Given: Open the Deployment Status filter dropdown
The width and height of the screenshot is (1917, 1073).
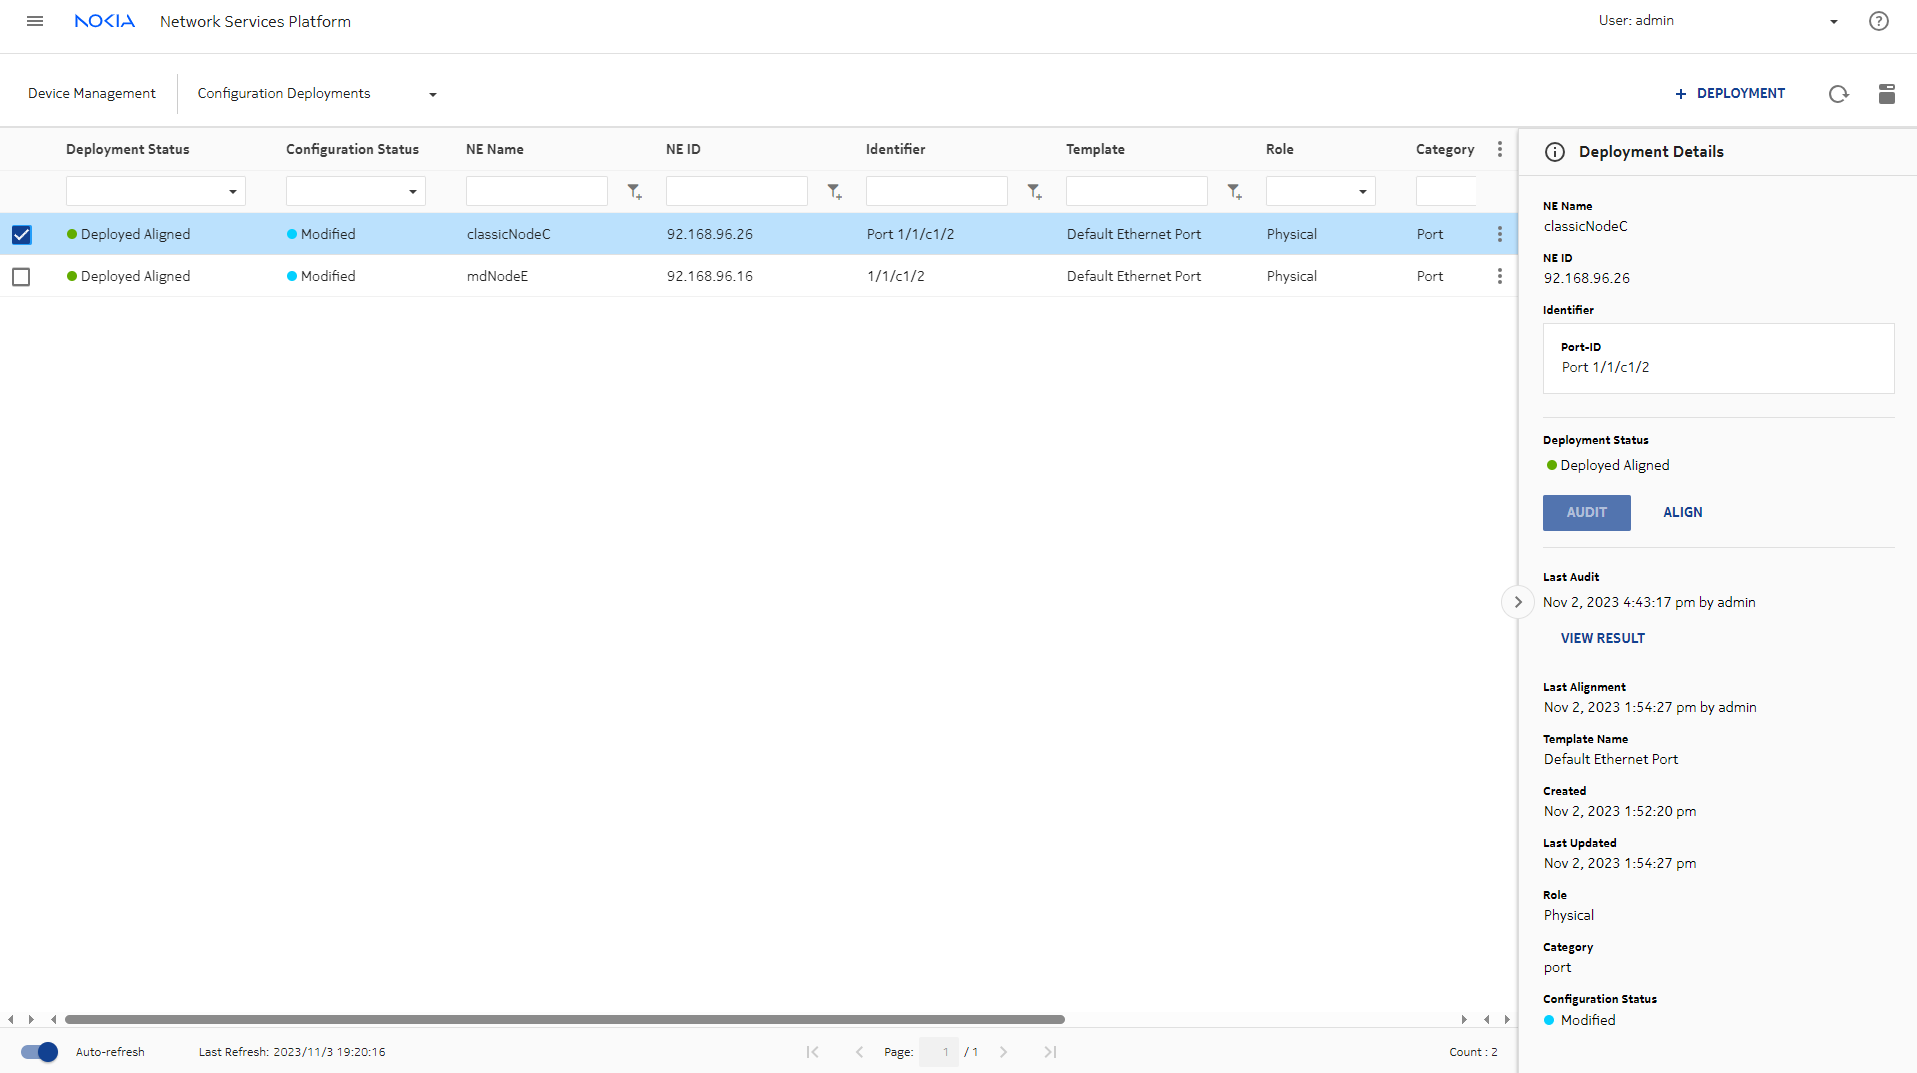Looking at the screenshot, I should [x=155, y=191].
